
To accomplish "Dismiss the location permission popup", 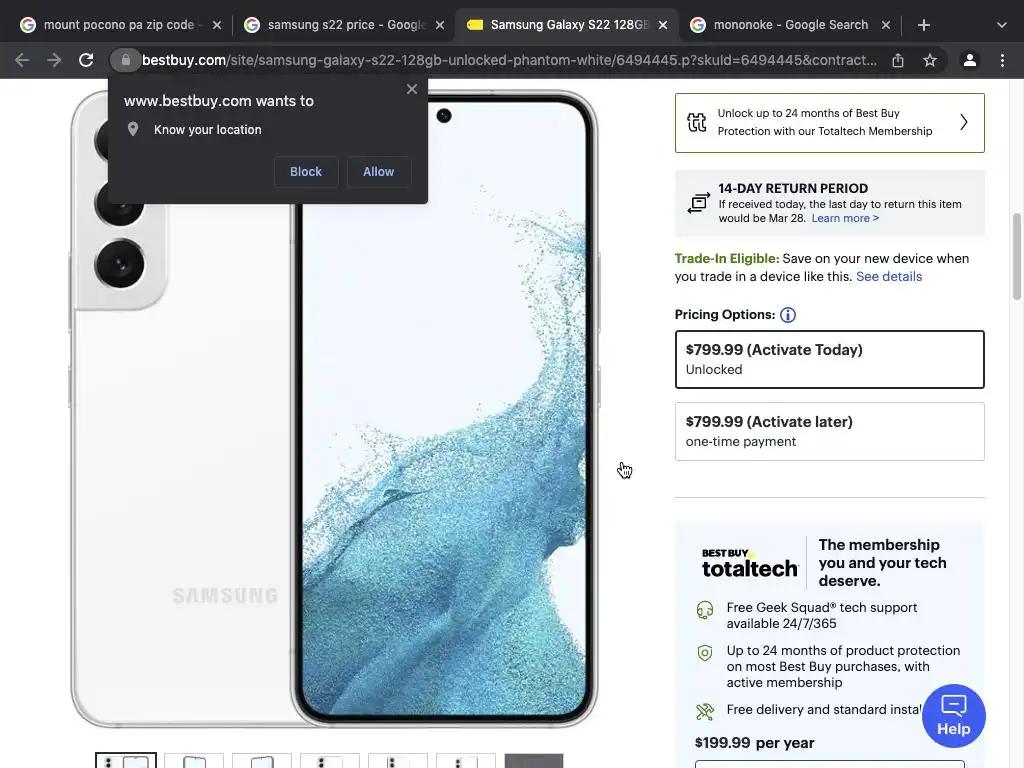I will 411,89.
